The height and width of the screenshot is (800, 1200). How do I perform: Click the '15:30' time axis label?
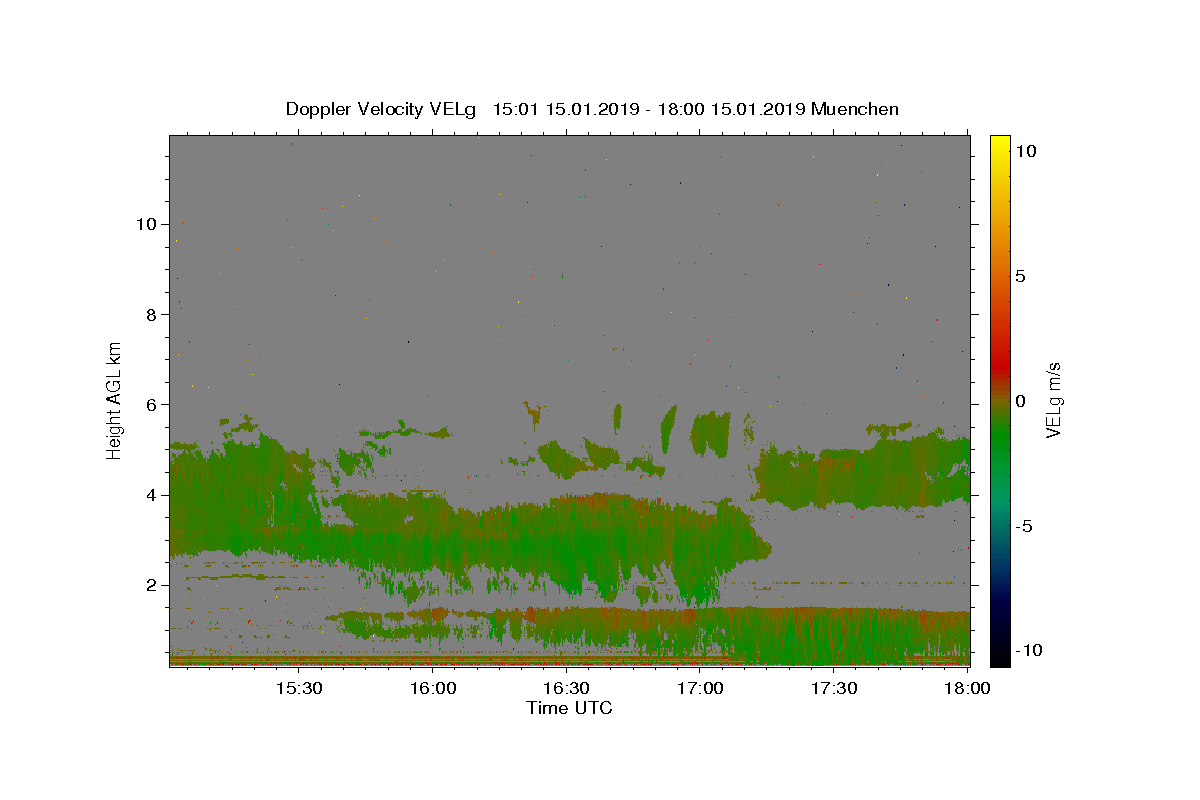click(298, 688)
